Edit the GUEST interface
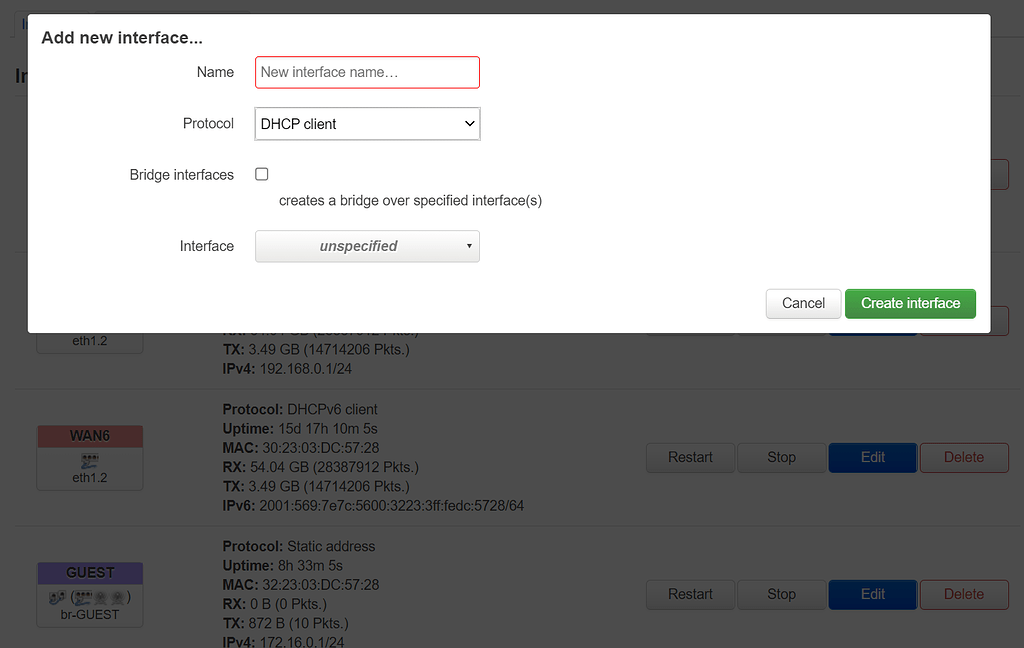Viewport: 1024px width, 648px height. (872, 594)
